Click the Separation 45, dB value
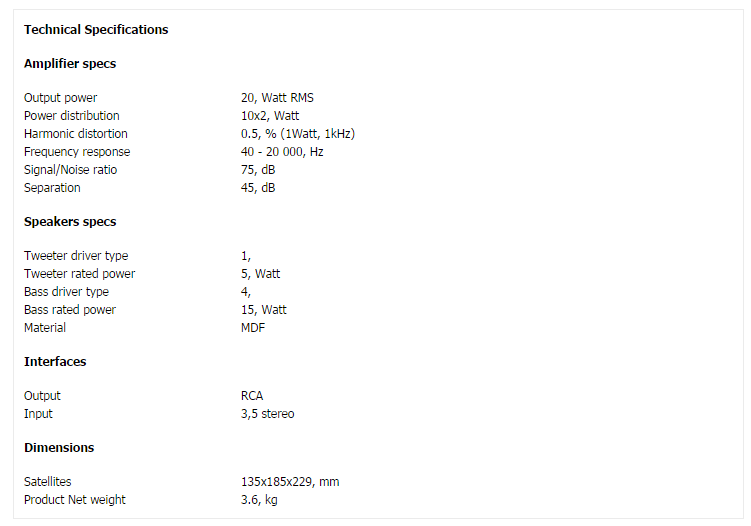 258,188
